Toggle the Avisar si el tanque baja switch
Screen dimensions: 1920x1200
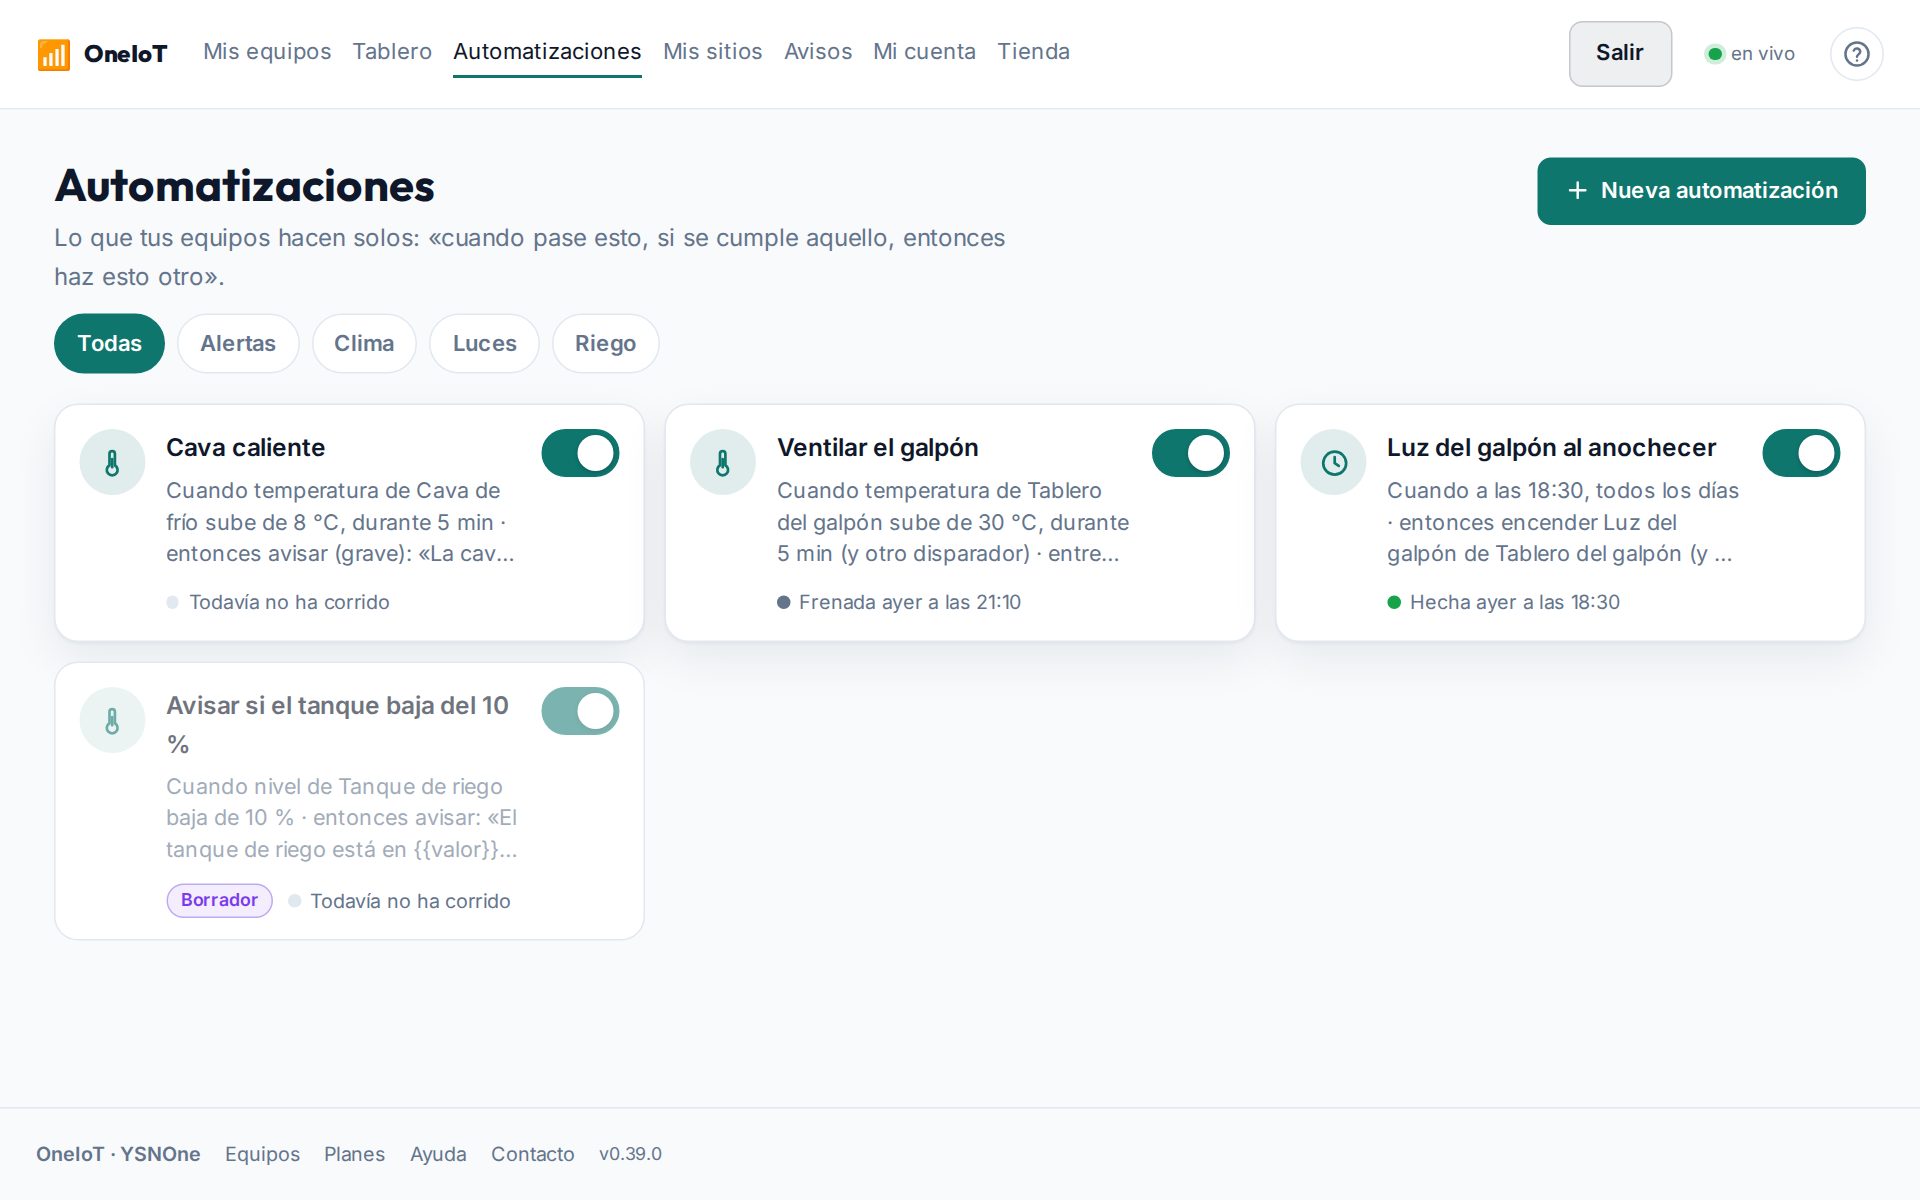coord(580,711)
